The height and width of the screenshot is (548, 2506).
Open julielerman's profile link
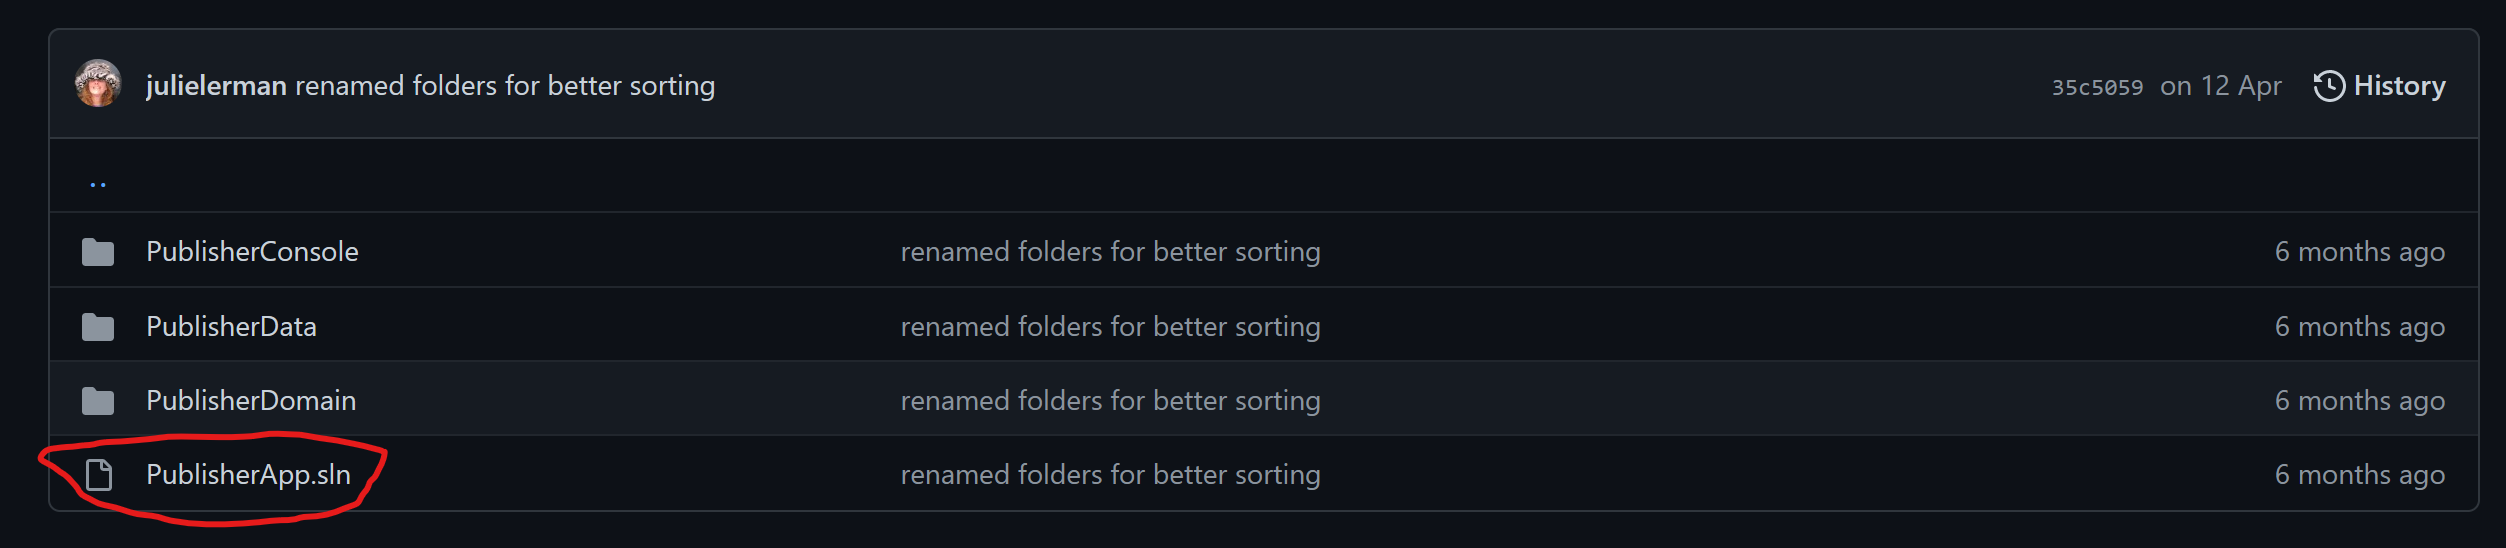(216, 86)
